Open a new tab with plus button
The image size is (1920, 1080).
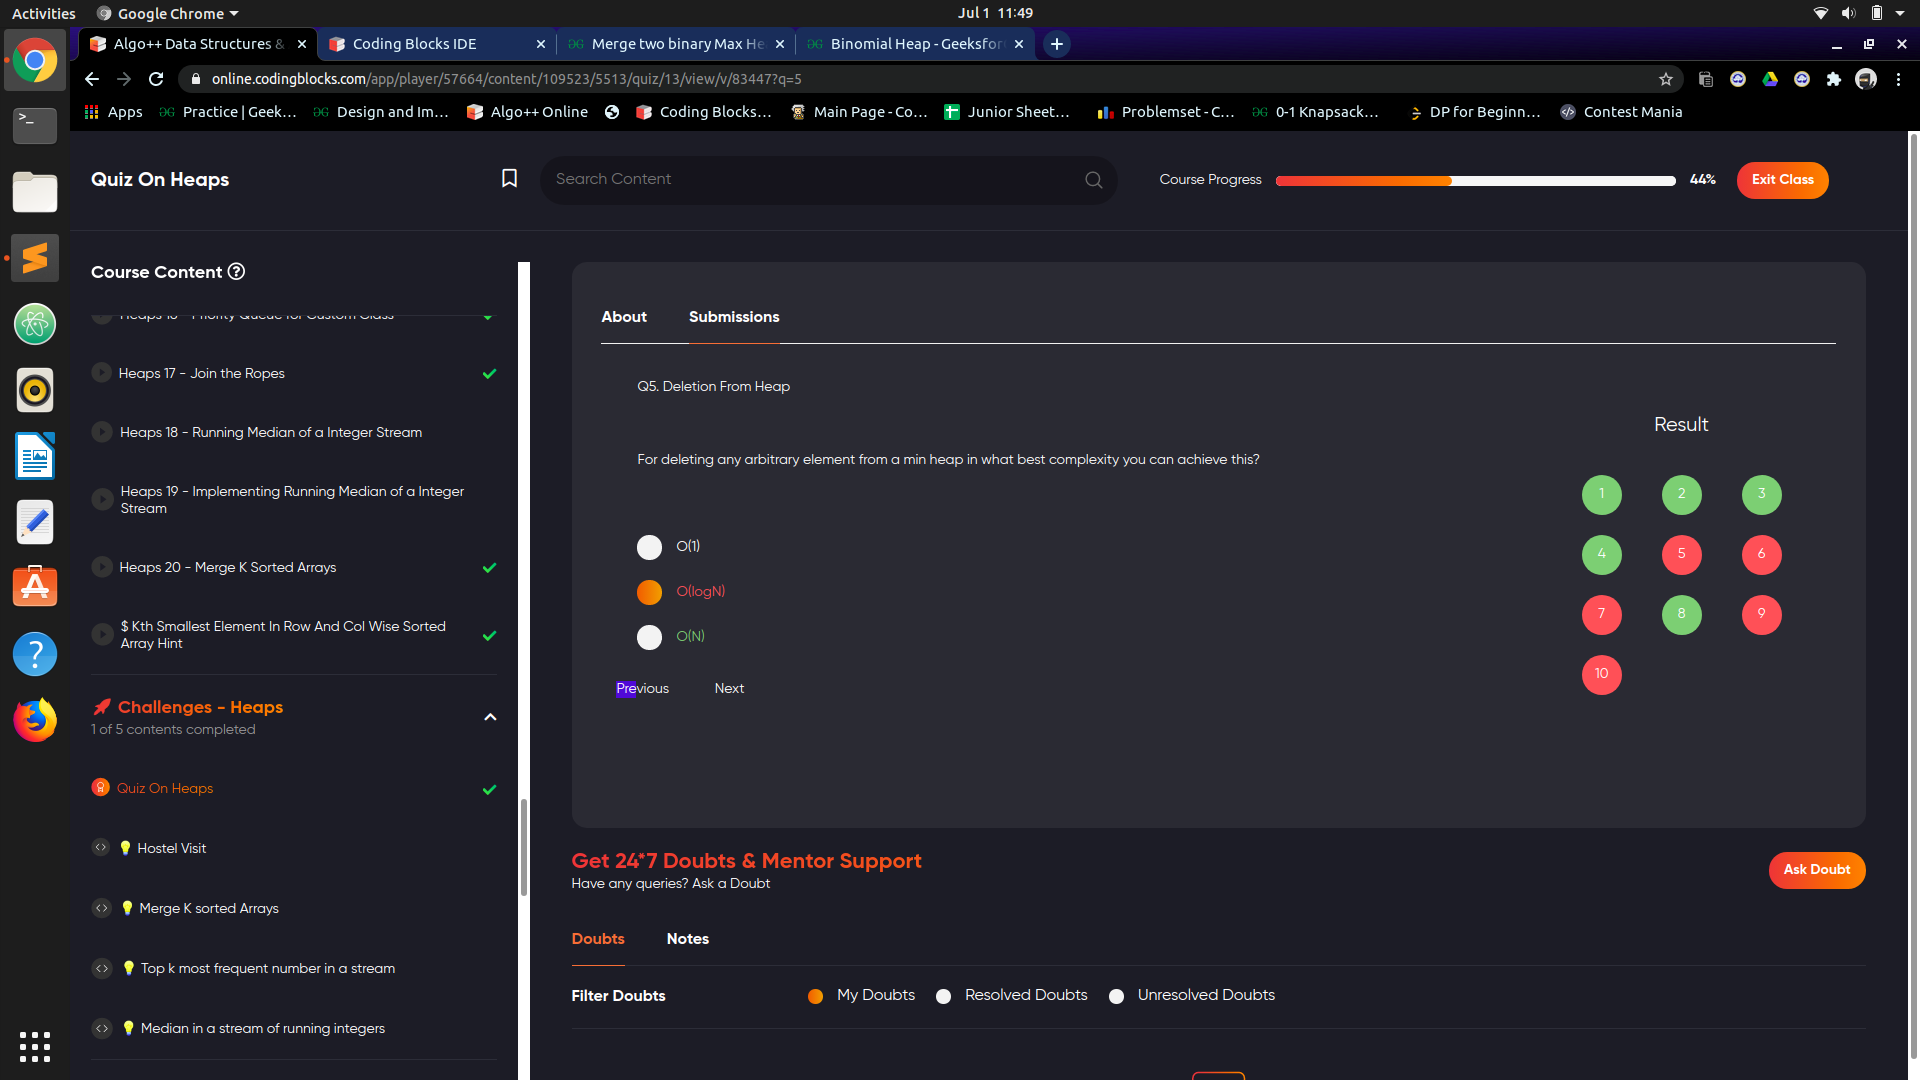tap(1056, 44)
